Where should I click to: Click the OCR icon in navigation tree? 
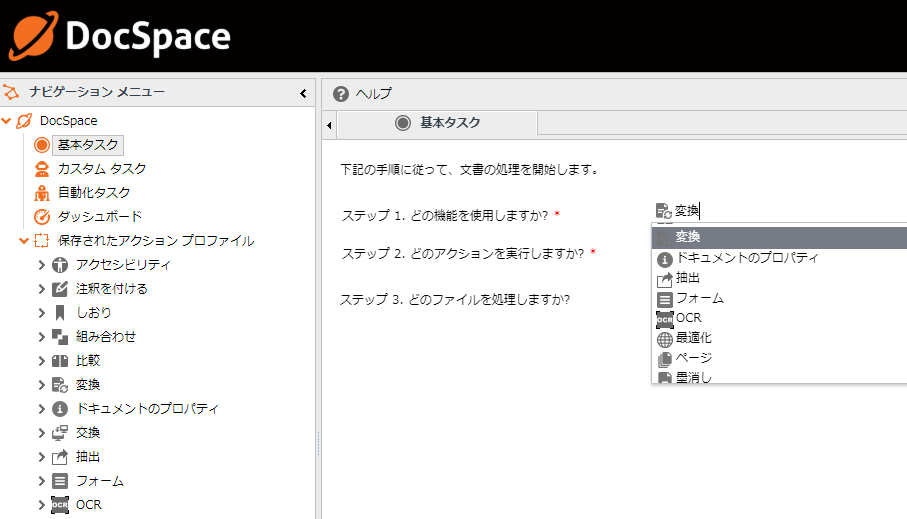point(60,505)
